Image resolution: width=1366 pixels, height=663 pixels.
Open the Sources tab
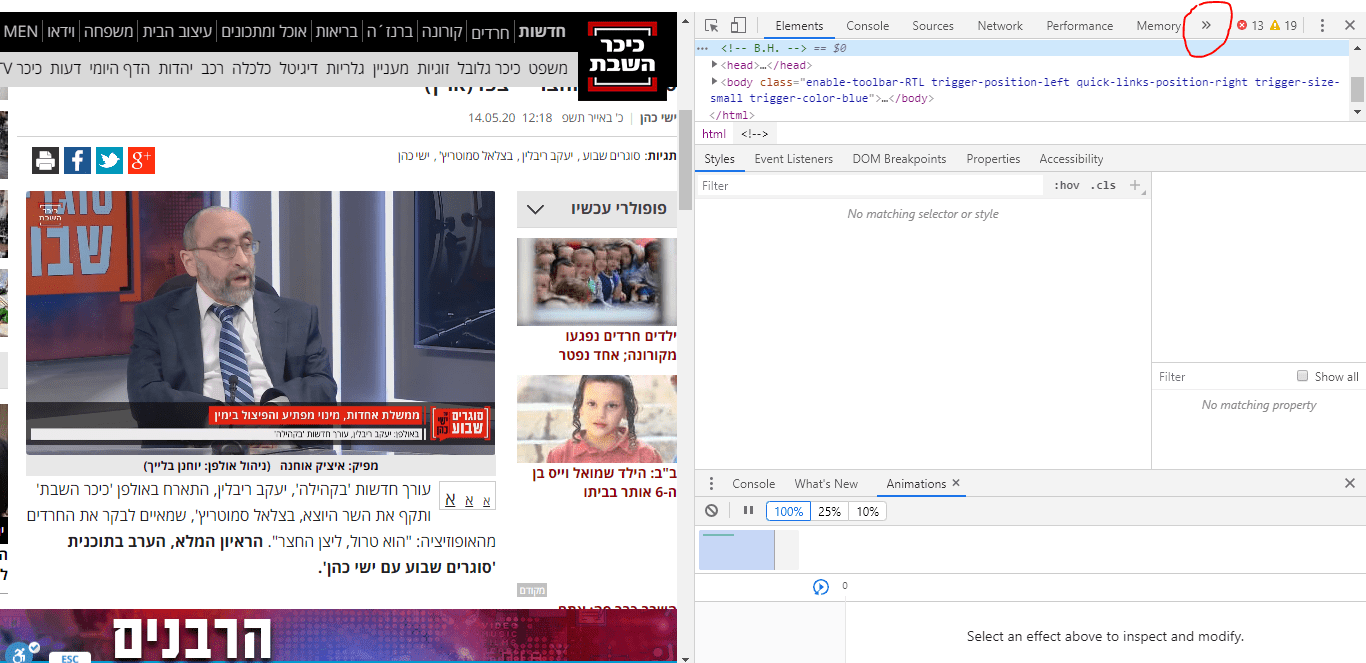point(933,26)
